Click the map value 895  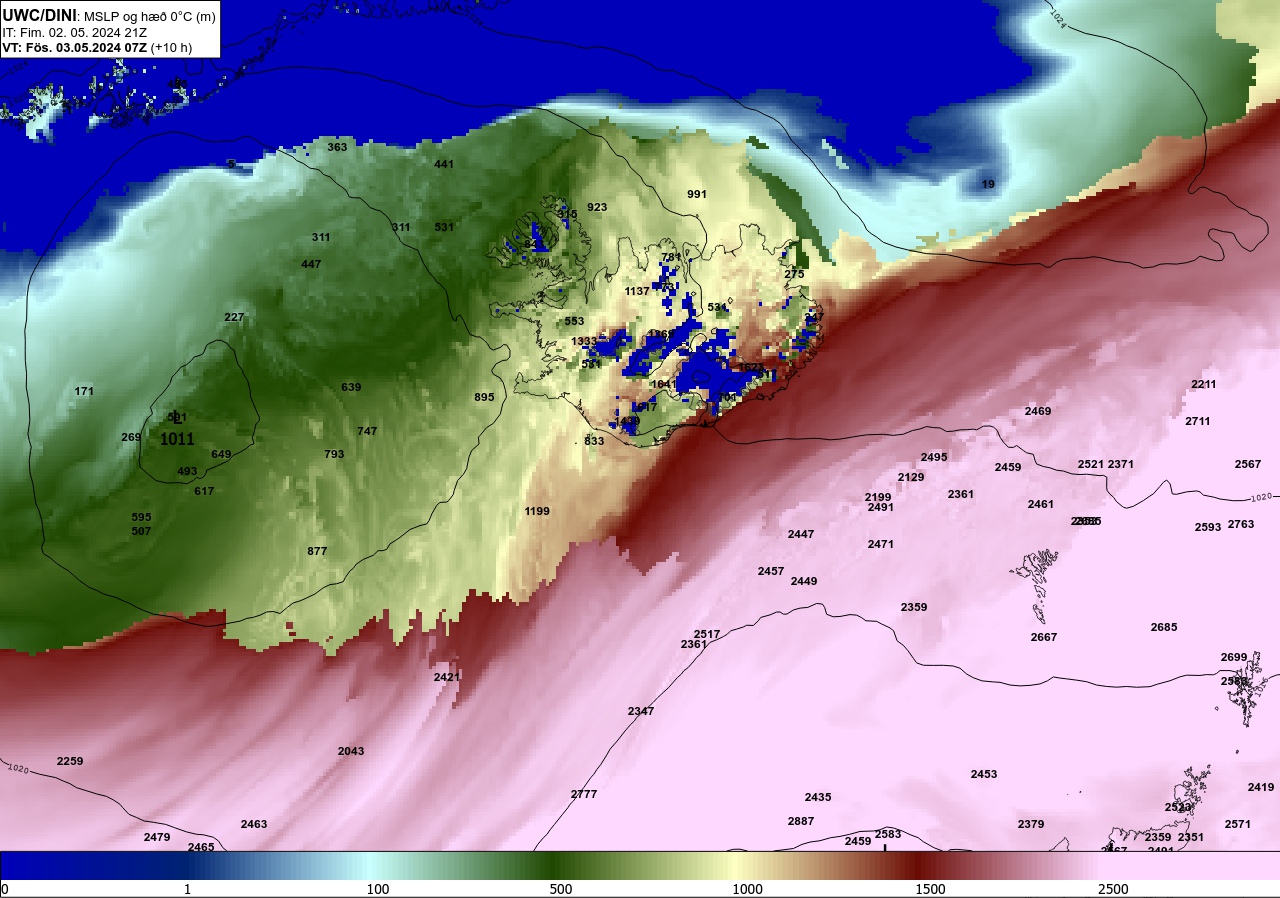pyautogui.click(x=484, y=397)
